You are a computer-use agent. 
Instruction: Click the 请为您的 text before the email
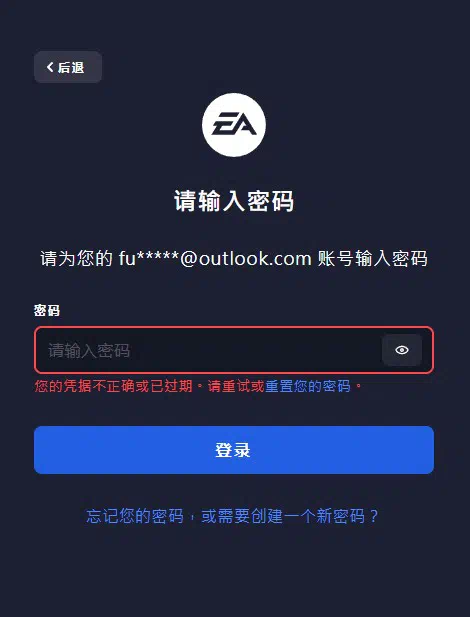(x=76, y=259)
